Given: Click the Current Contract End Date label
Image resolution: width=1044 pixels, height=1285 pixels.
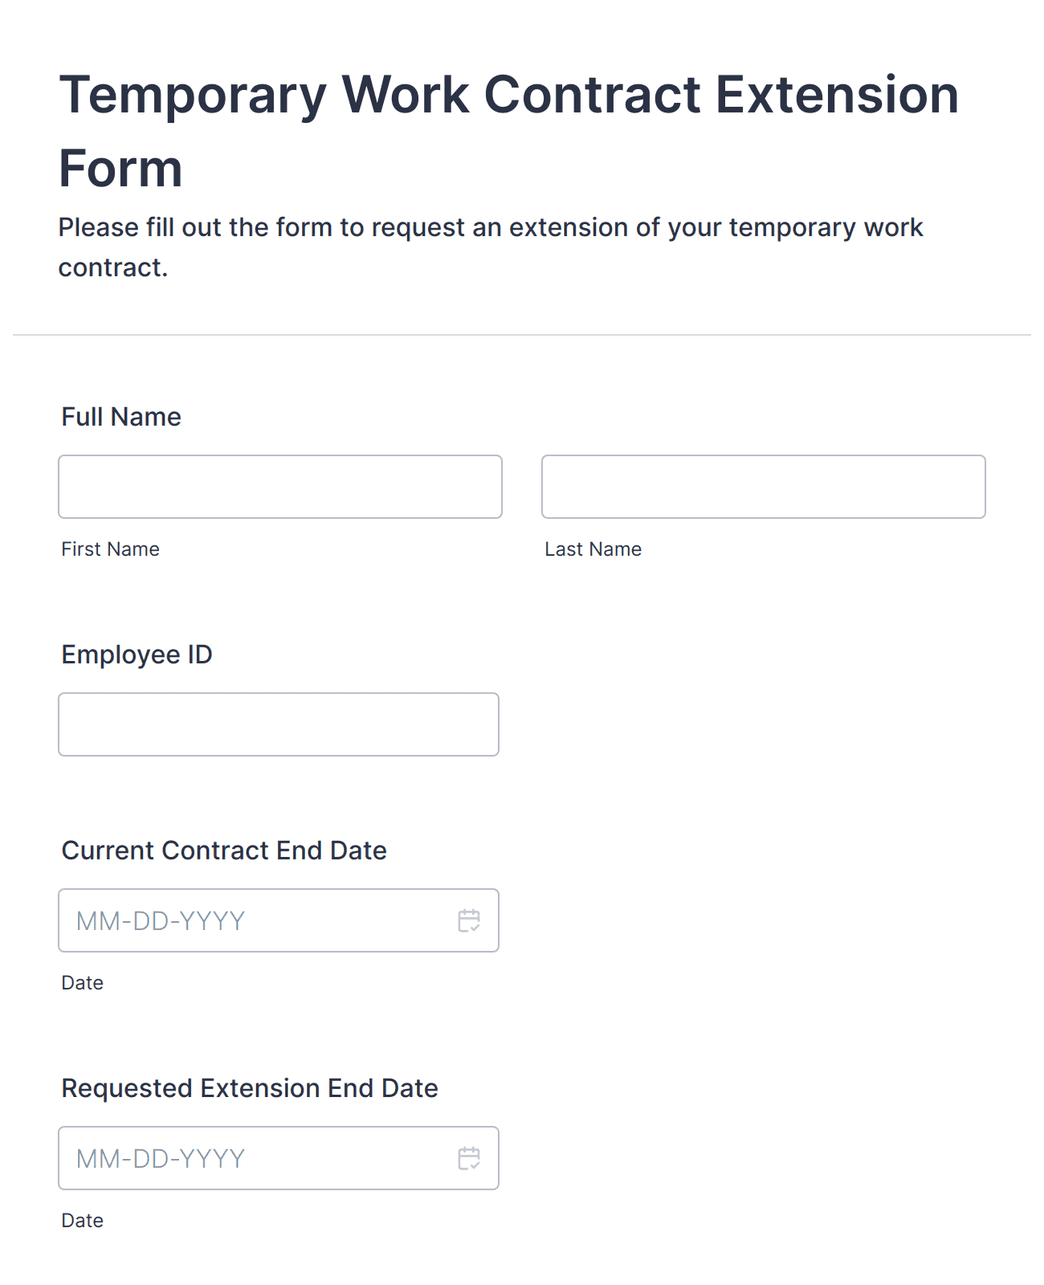Looking at the screenshot, I should [224, 851].
